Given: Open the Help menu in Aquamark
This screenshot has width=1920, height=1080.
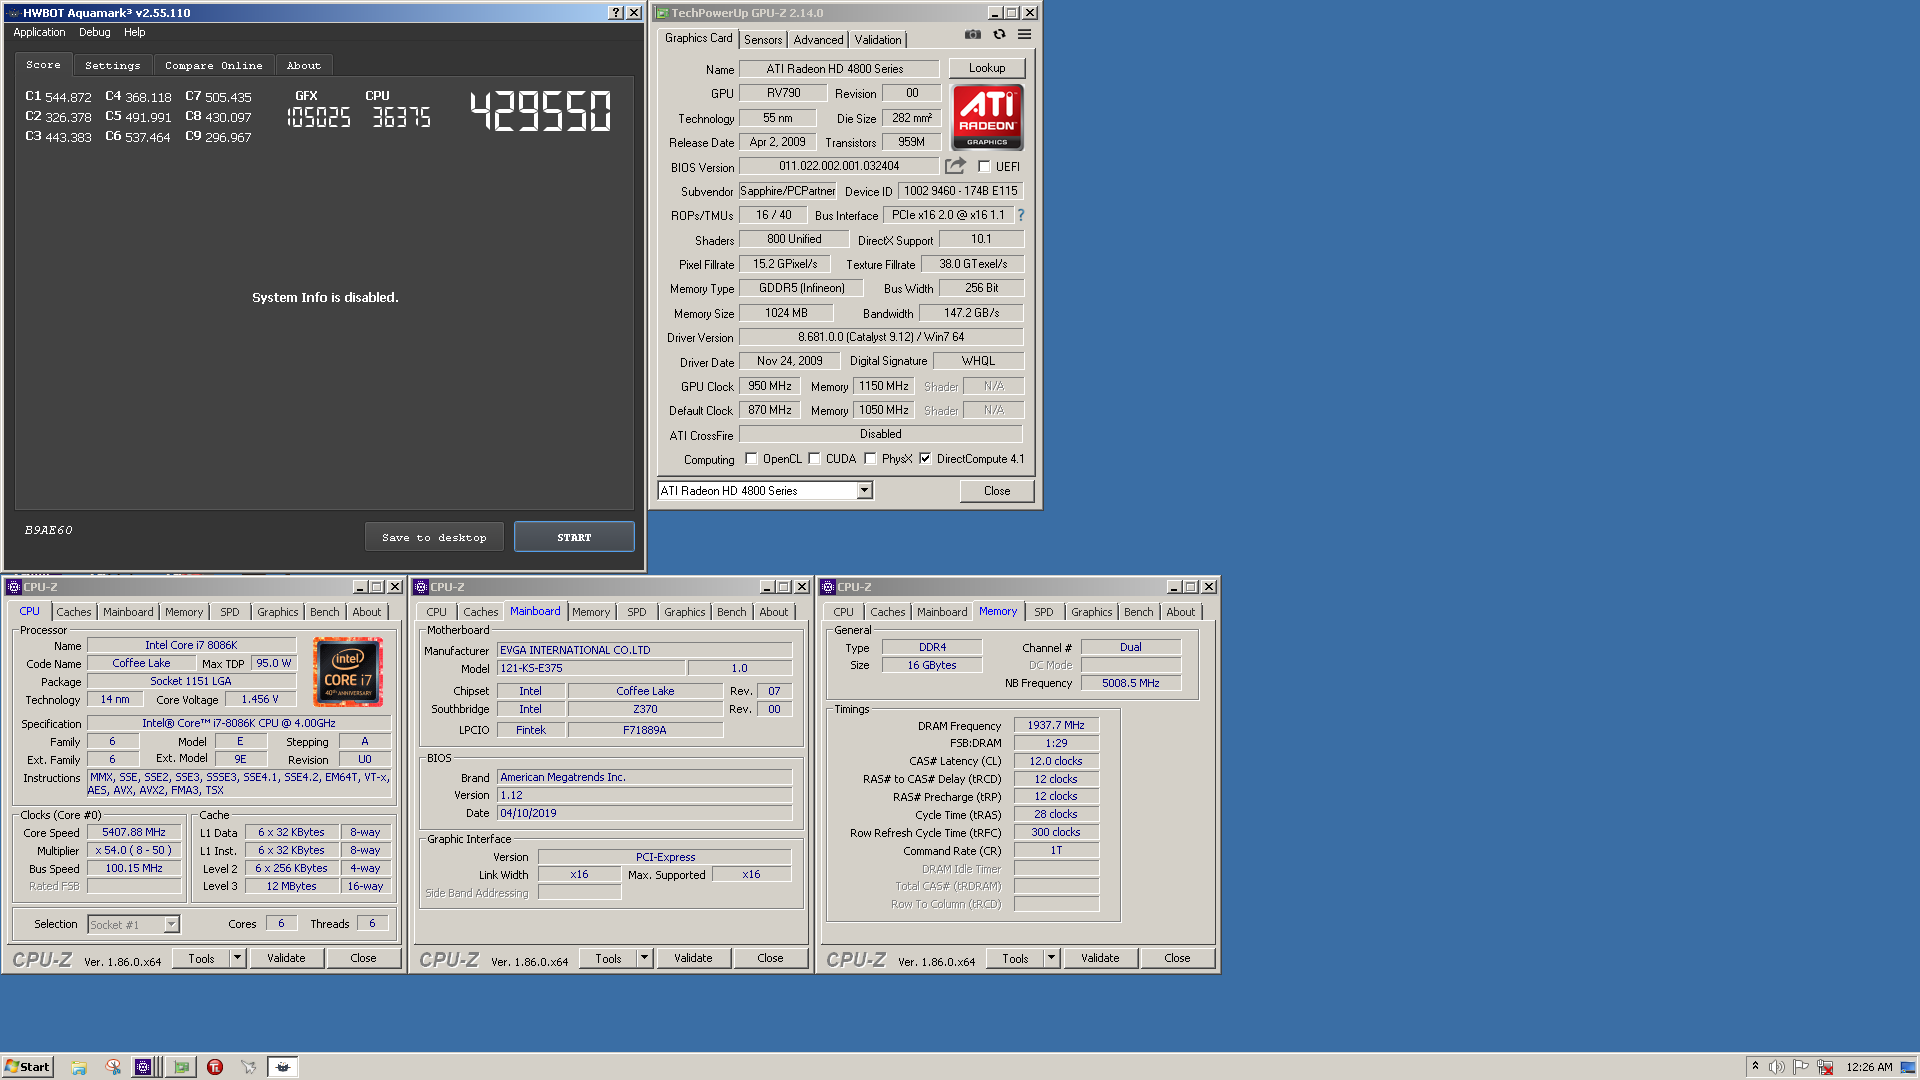Looking at the screenshot, I should coord(134,32).
